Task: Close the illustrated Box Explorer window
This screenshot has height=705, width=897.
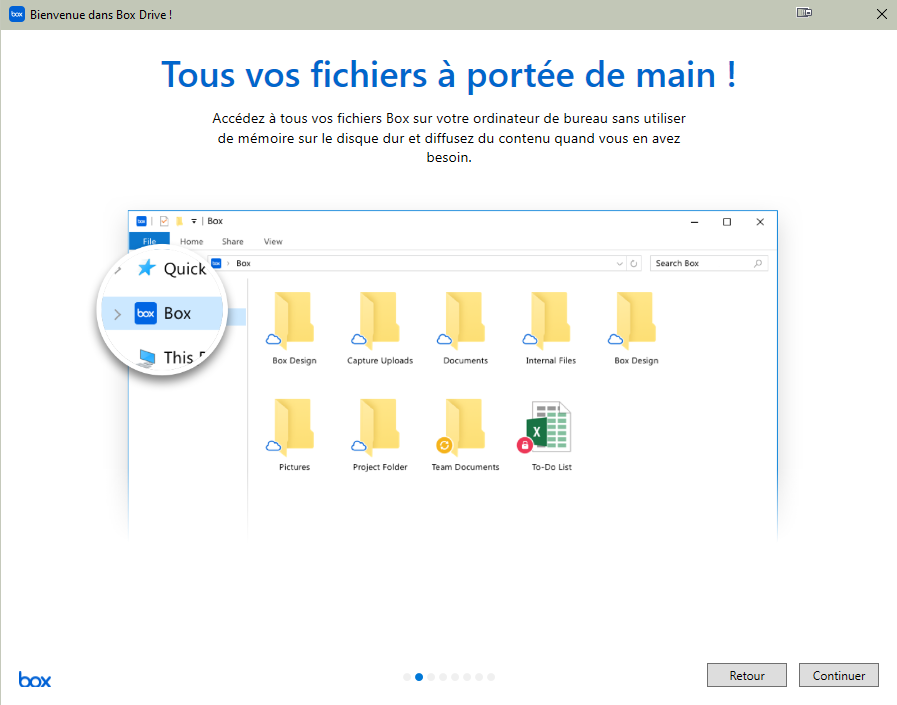Action: pyautogui.click(x=760, y=222)
